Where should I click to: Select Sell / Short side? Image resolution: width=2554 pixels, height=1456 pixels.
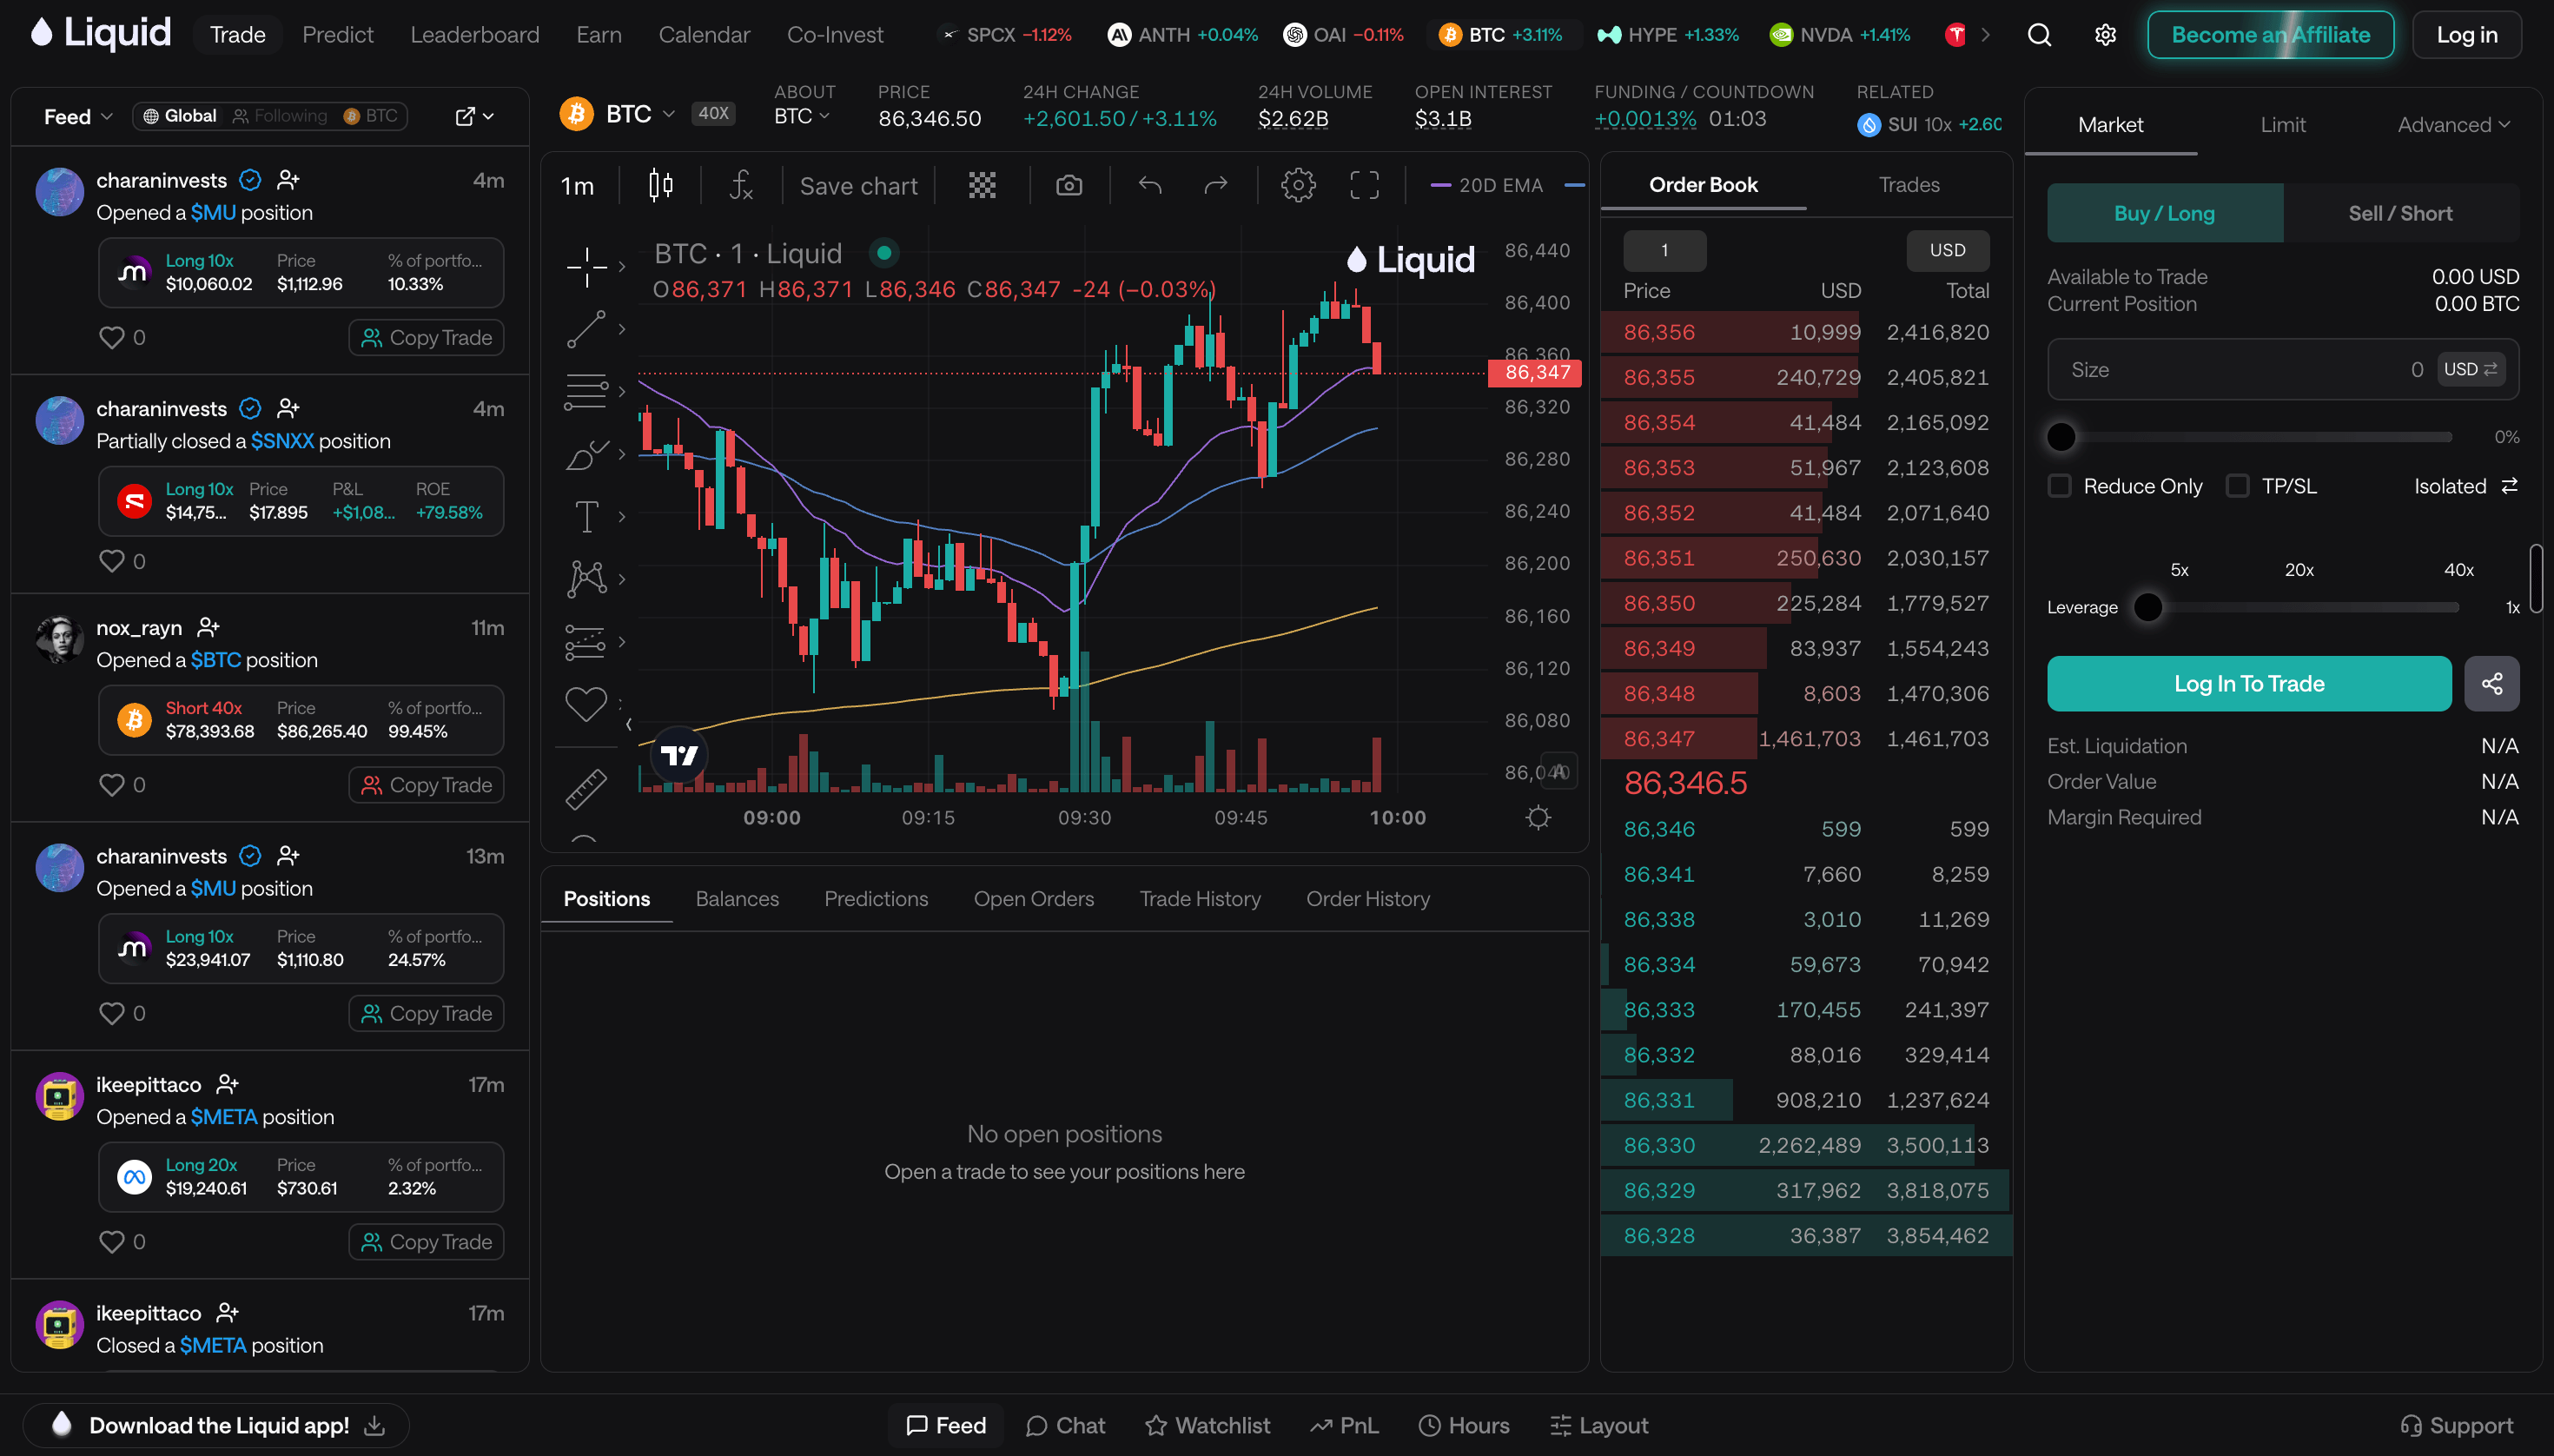pos(2400,213)
